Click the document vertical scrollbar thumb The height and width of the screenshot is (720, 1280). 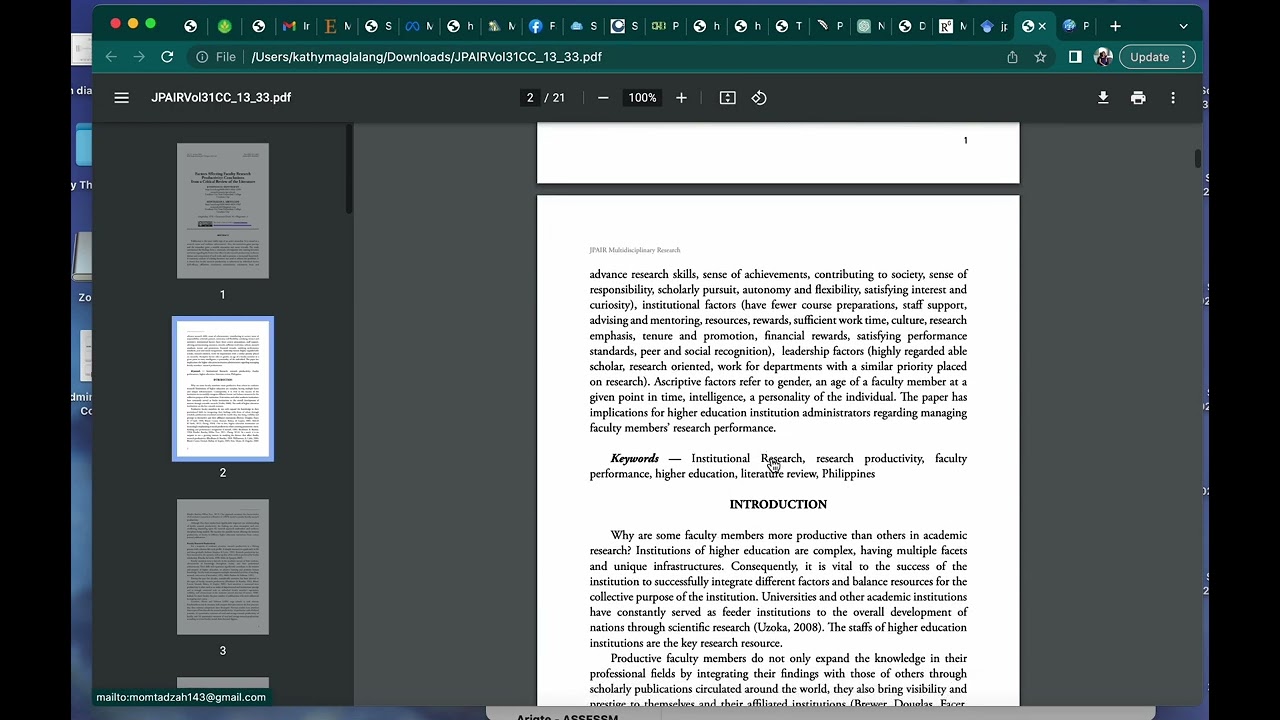click(x=1197, y=159)
